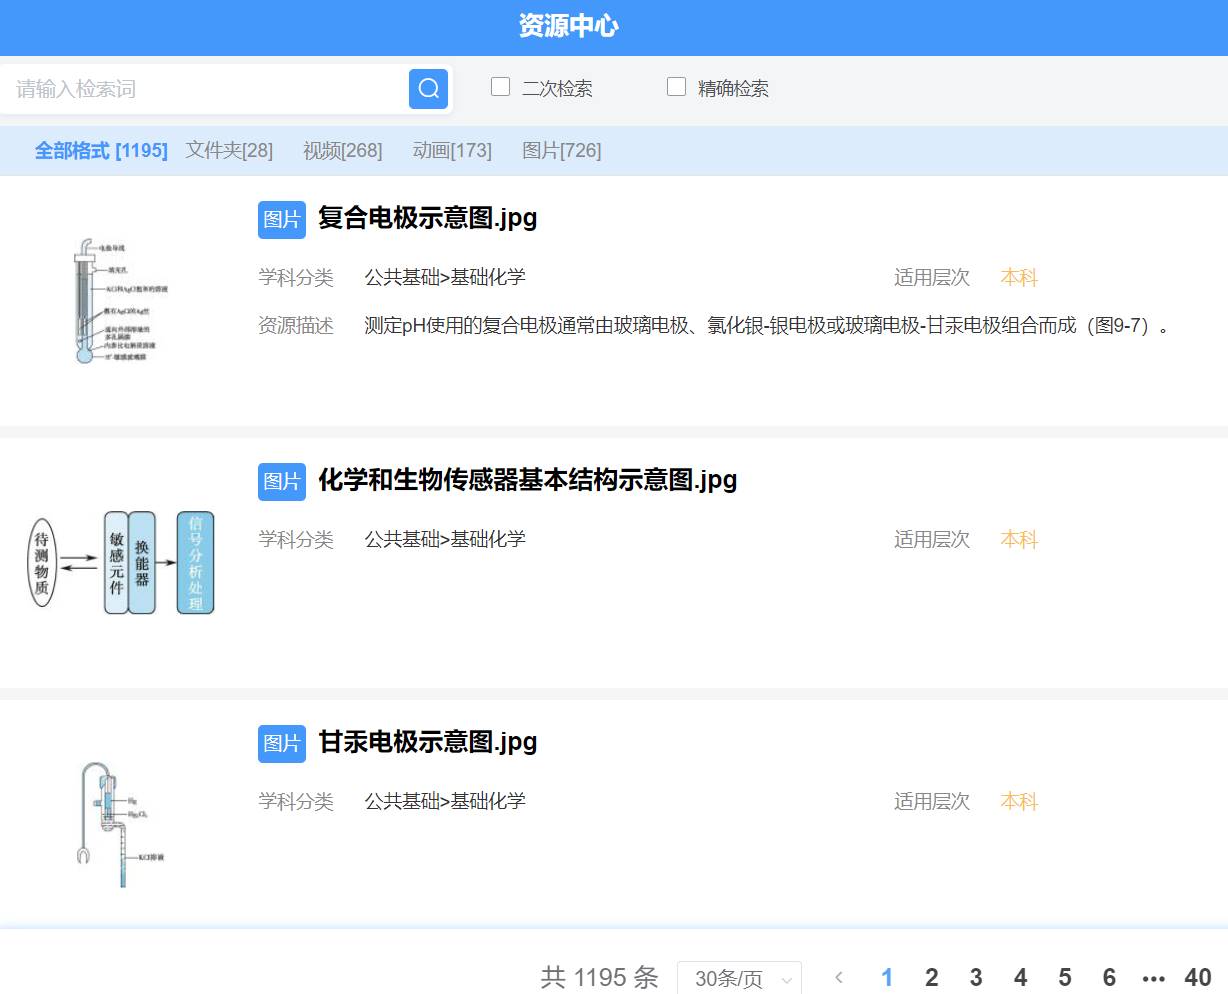Jump to last page 40

(1197, 977)
